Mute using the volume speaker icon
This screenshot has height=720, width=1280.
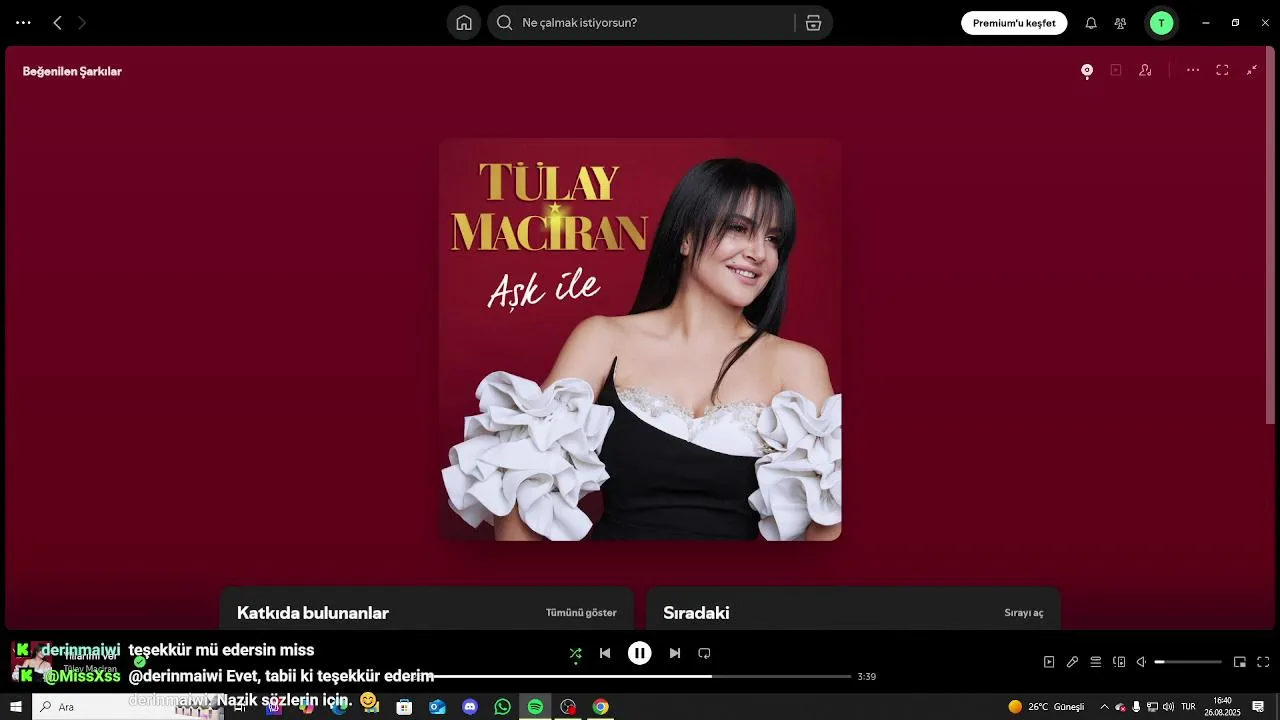(1142, 662)
